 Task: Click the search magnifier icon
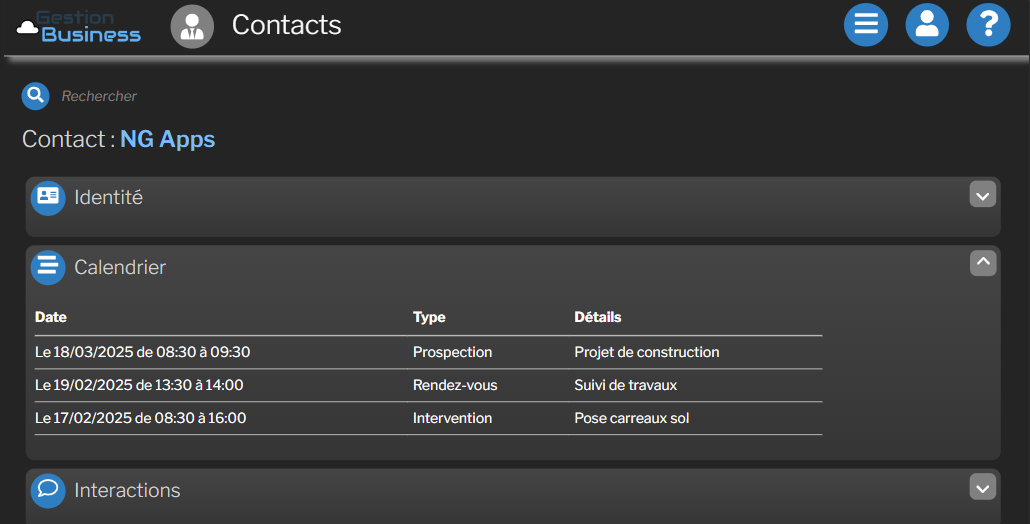point(36,96)
